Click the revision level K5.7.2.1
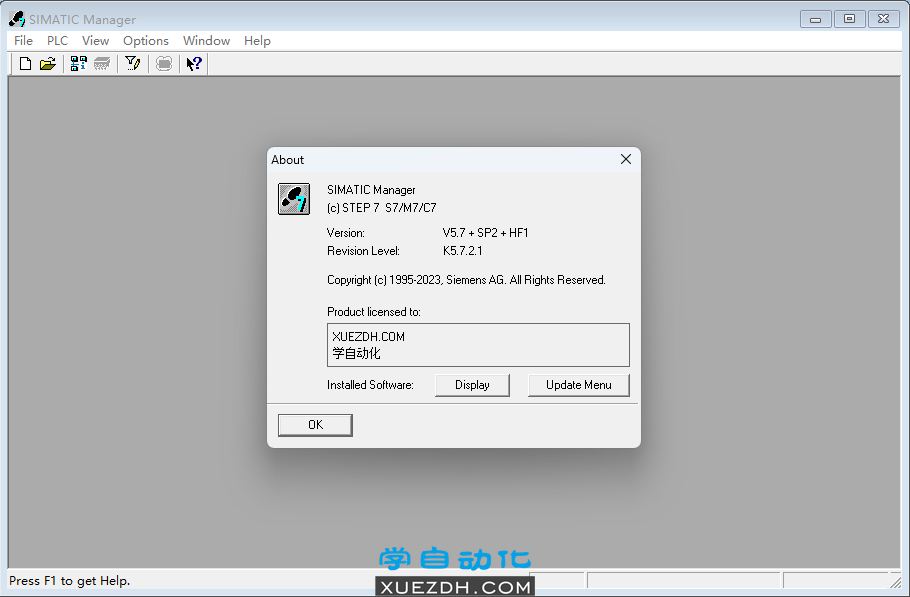The width and height of the screenshot is (910, 597). 463,251
